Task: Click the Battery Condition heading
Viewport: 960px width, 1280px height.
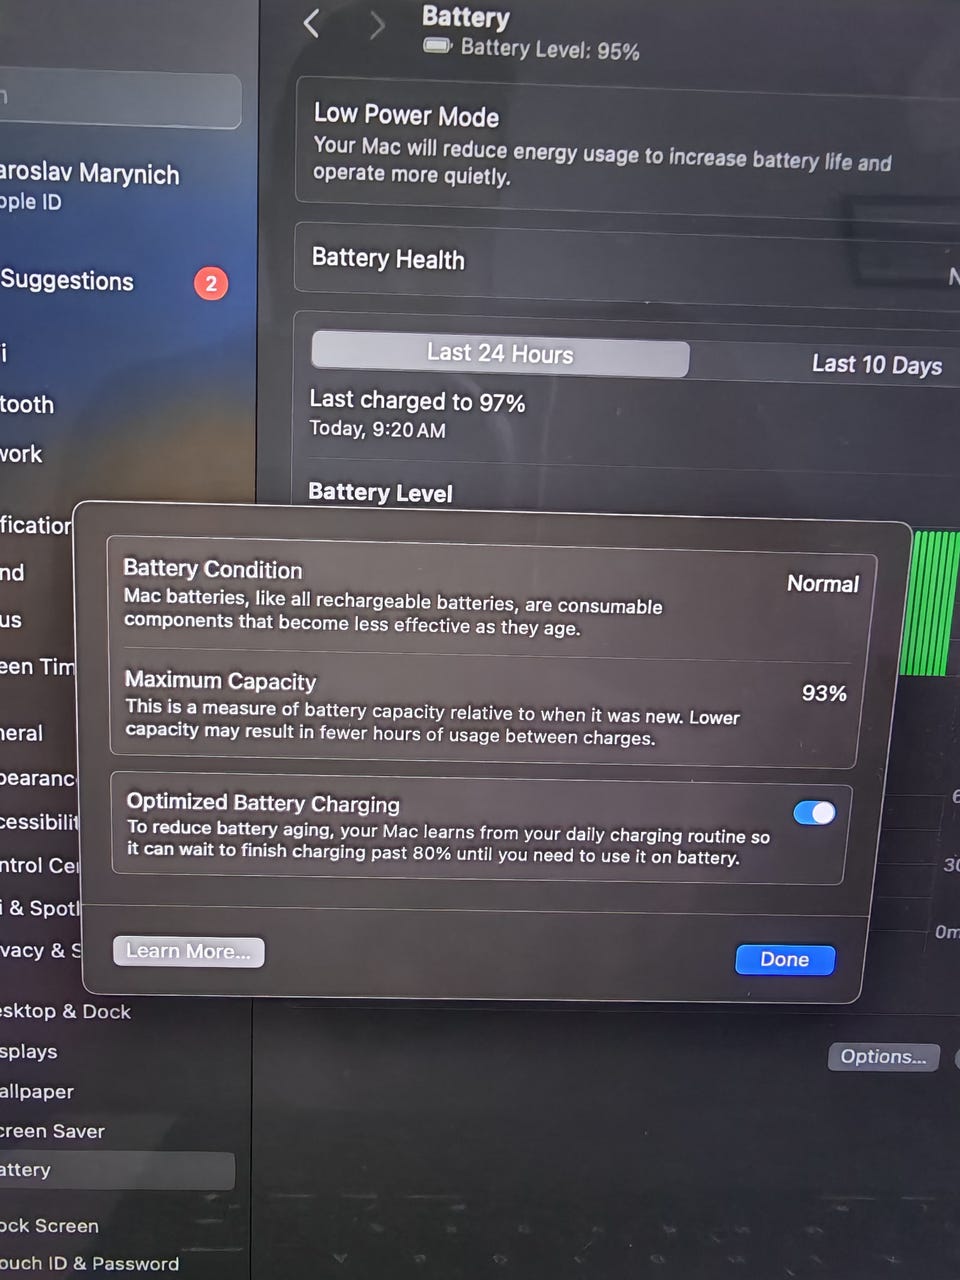Action: 212,569
